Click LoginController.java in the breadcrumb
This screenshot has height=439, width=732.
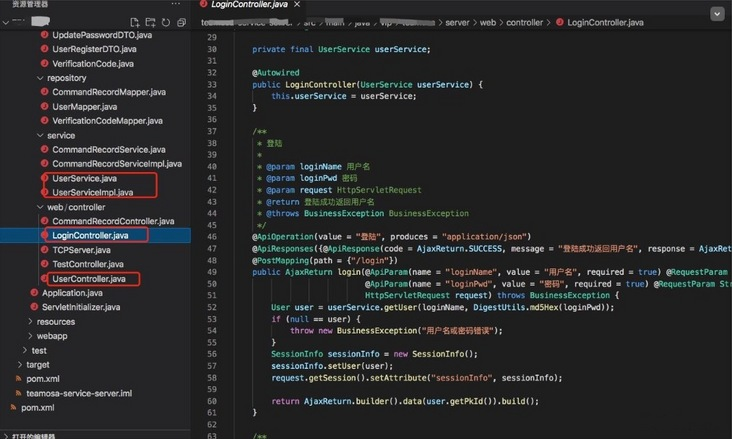tap(605, 22)
